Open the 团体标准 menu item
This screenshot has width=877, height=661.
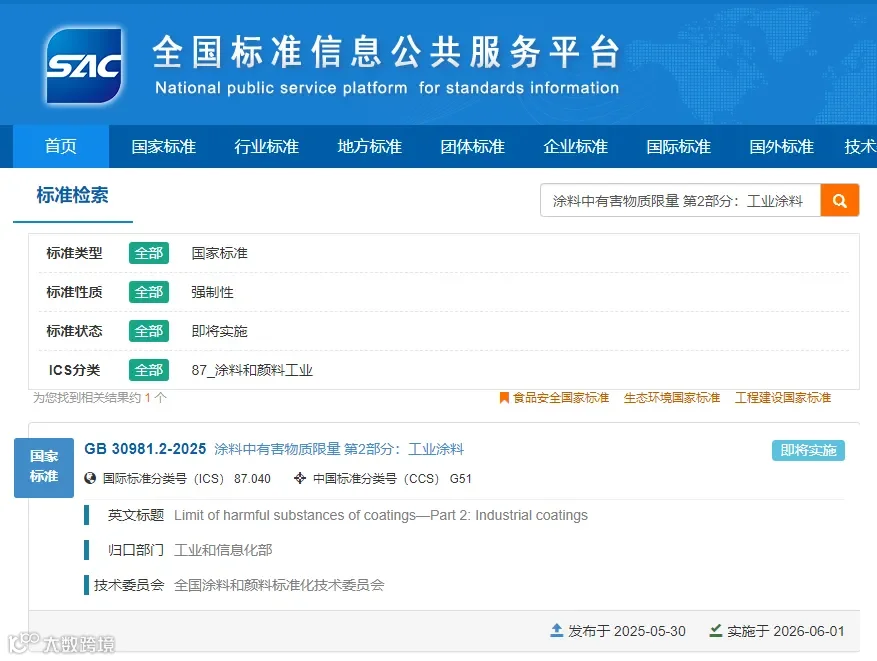pyautogui.click(x=472, y=146)
